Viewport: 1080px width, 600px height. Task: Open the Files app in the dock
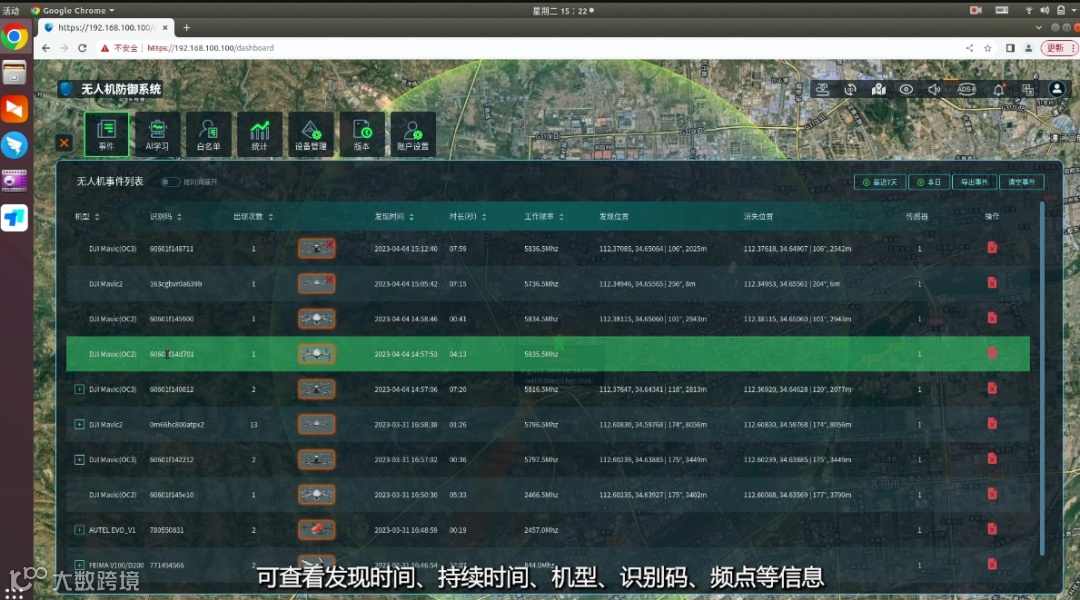click(14, 72)
